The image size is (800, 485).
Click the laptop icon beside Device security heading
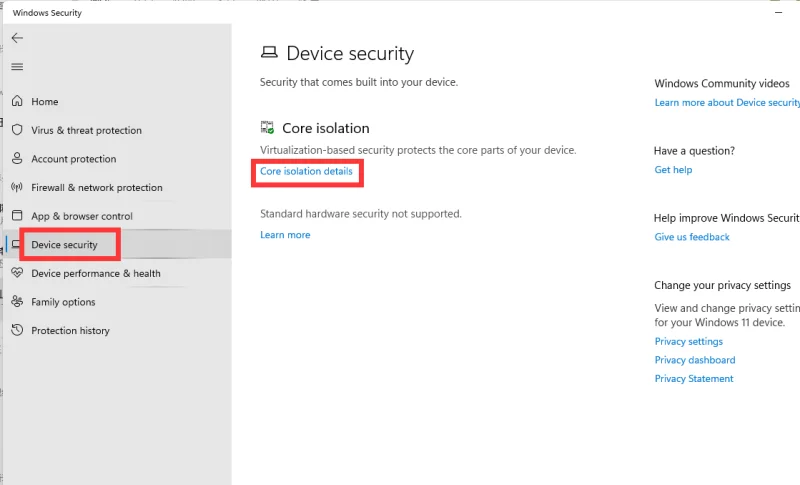[x=269, y=52]
